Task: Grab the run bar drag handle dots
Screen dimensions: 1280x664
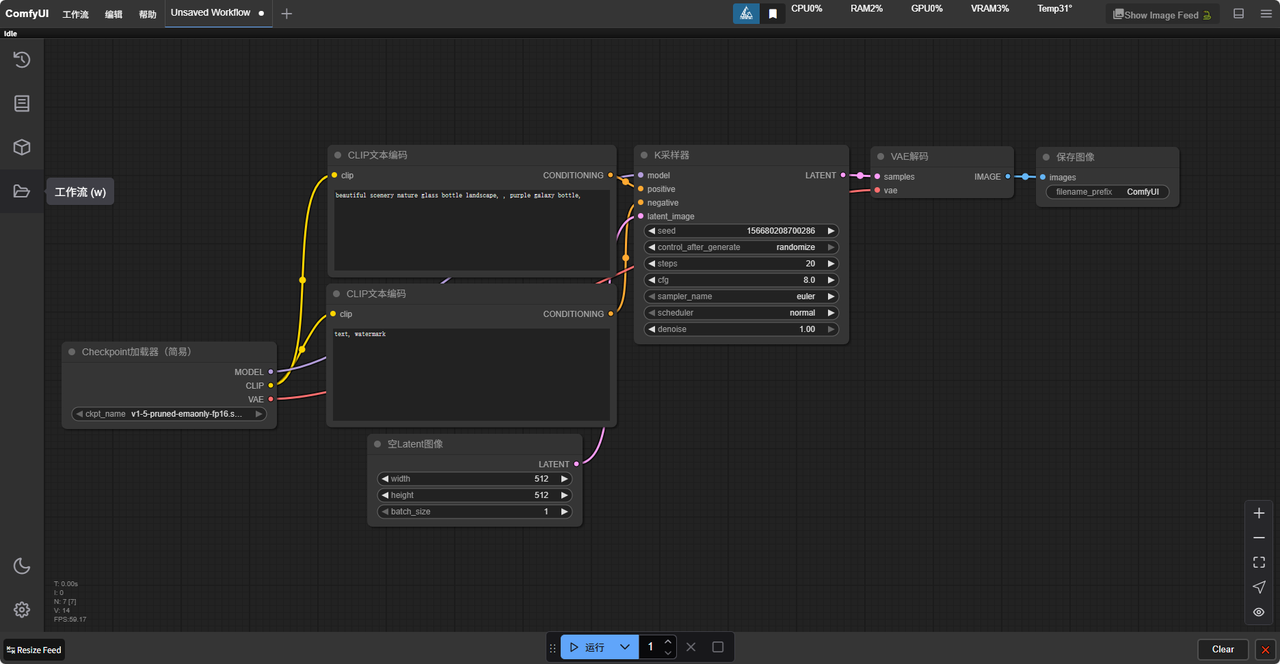Action: tap(553, 648)
